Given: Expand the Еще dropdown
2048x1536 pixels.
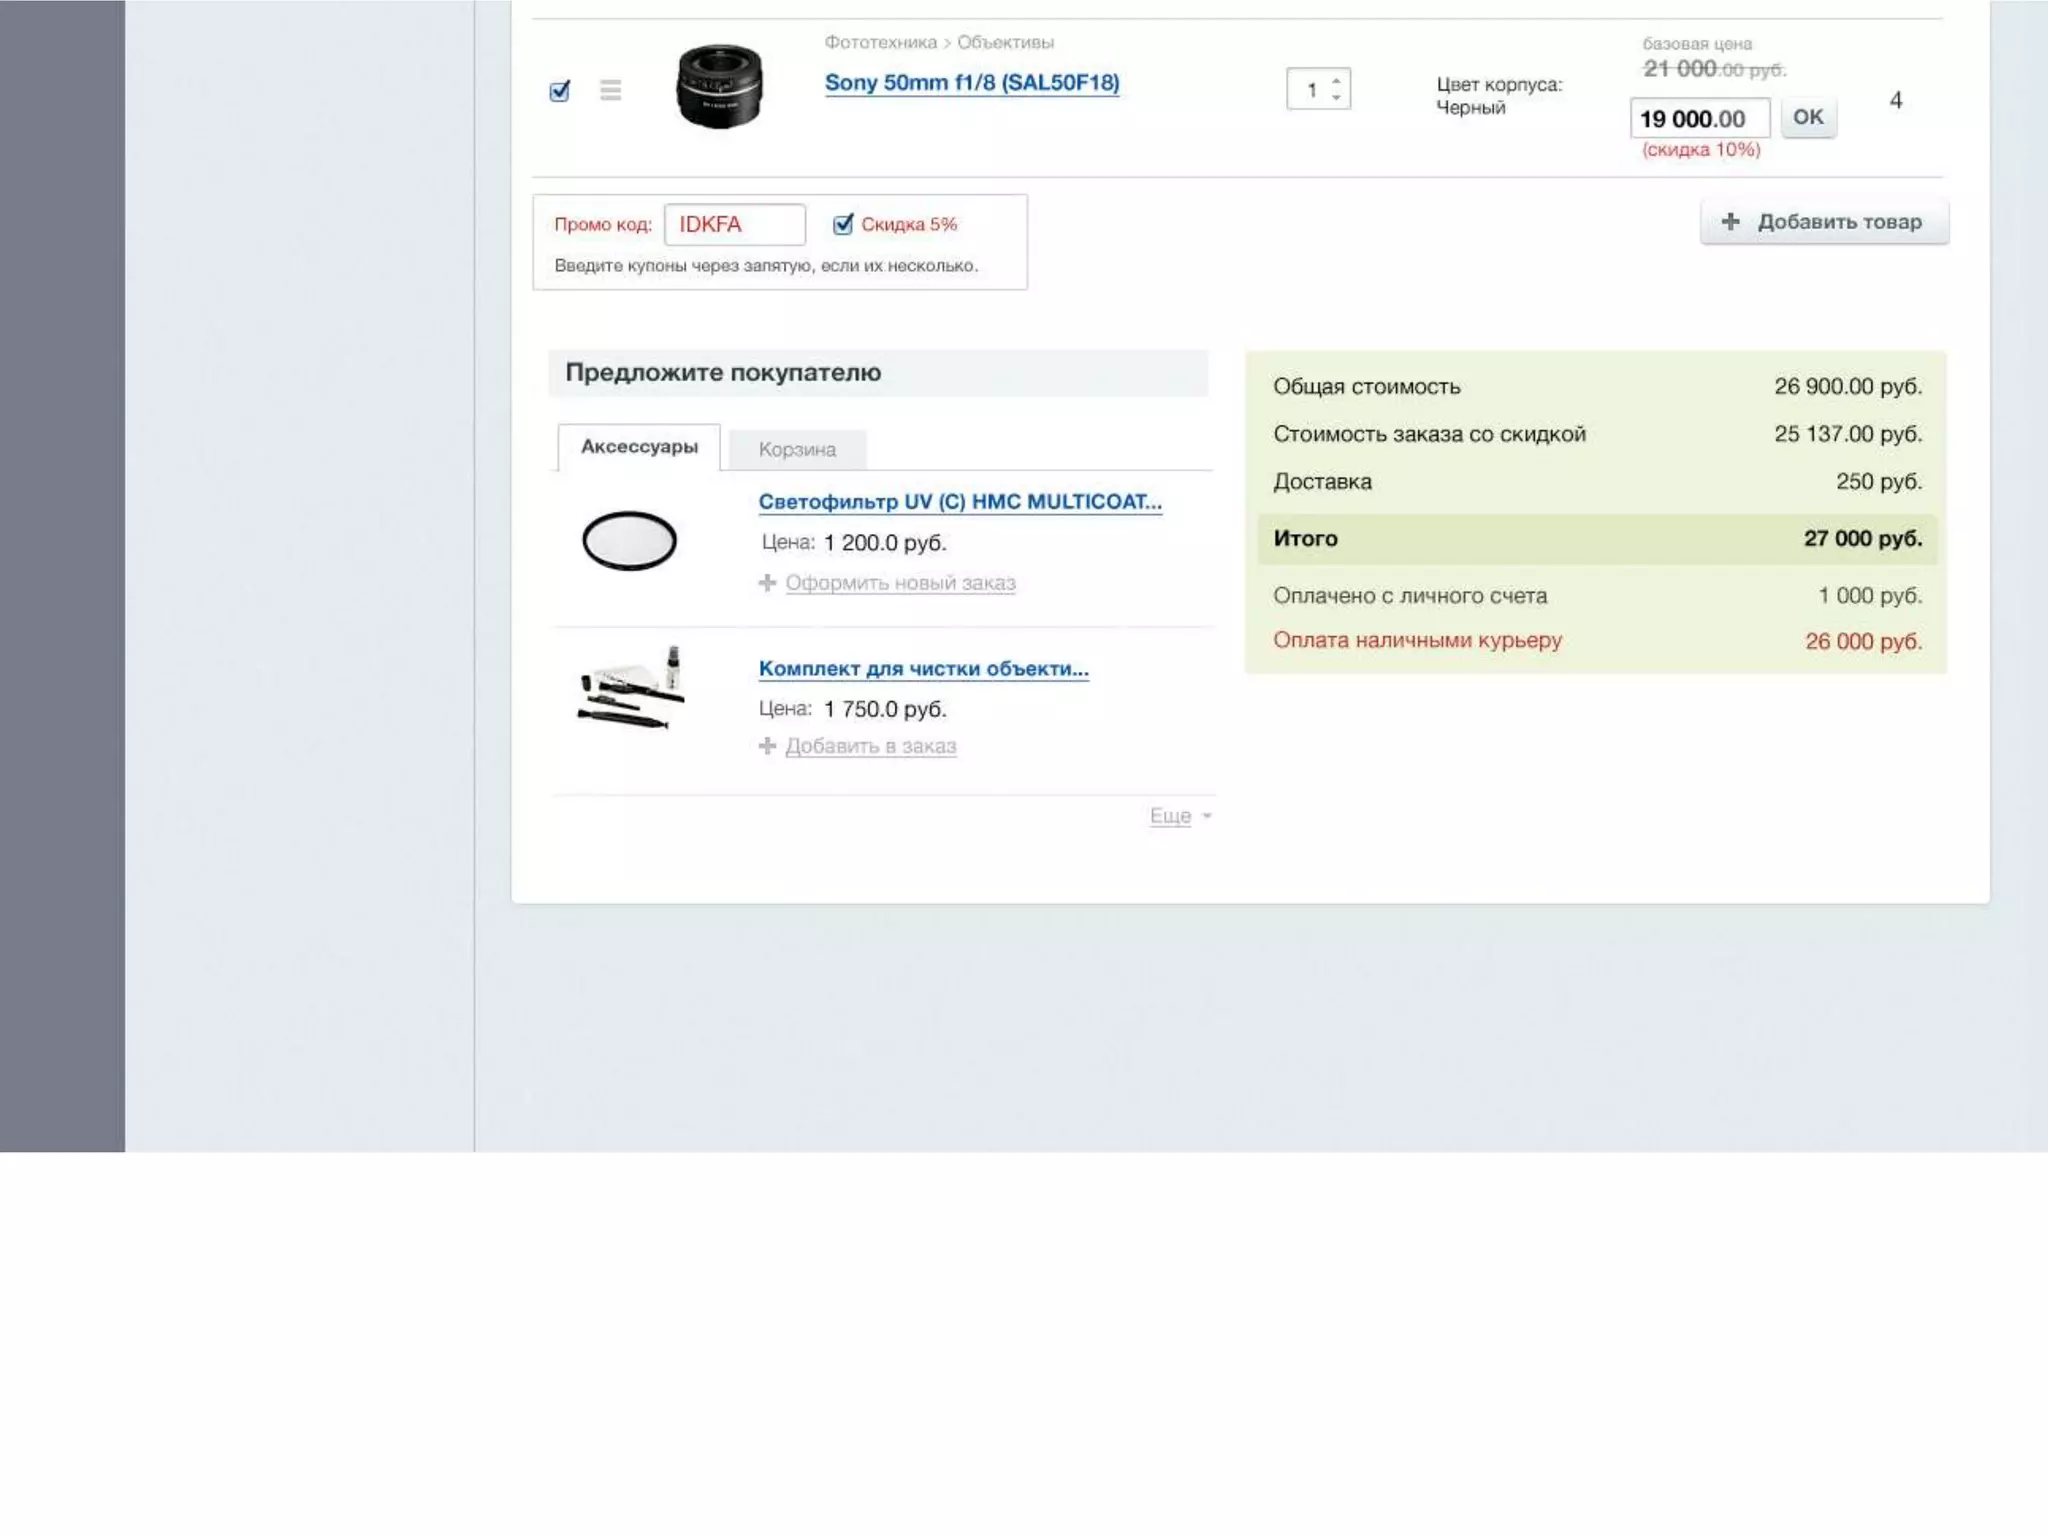Looking at the screenshot, I should (x=1179, y=816).
